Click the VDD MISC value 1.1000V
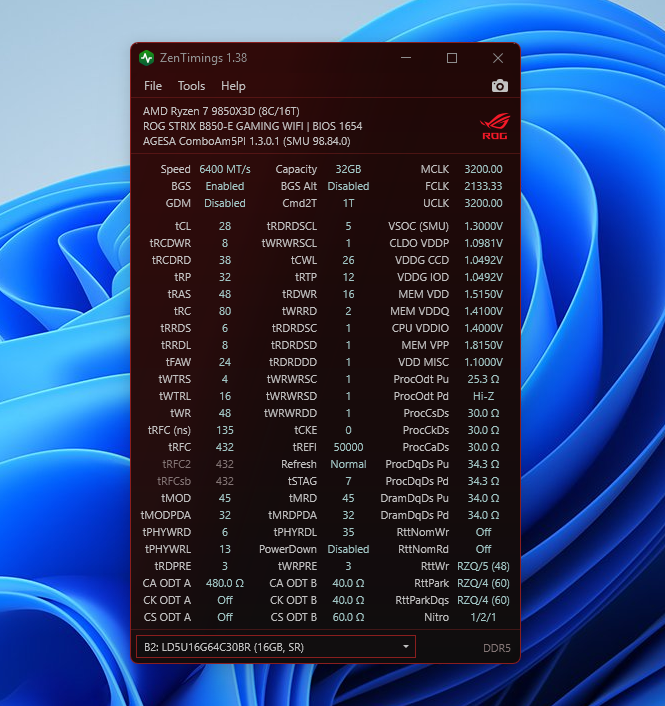 (483, 362)
